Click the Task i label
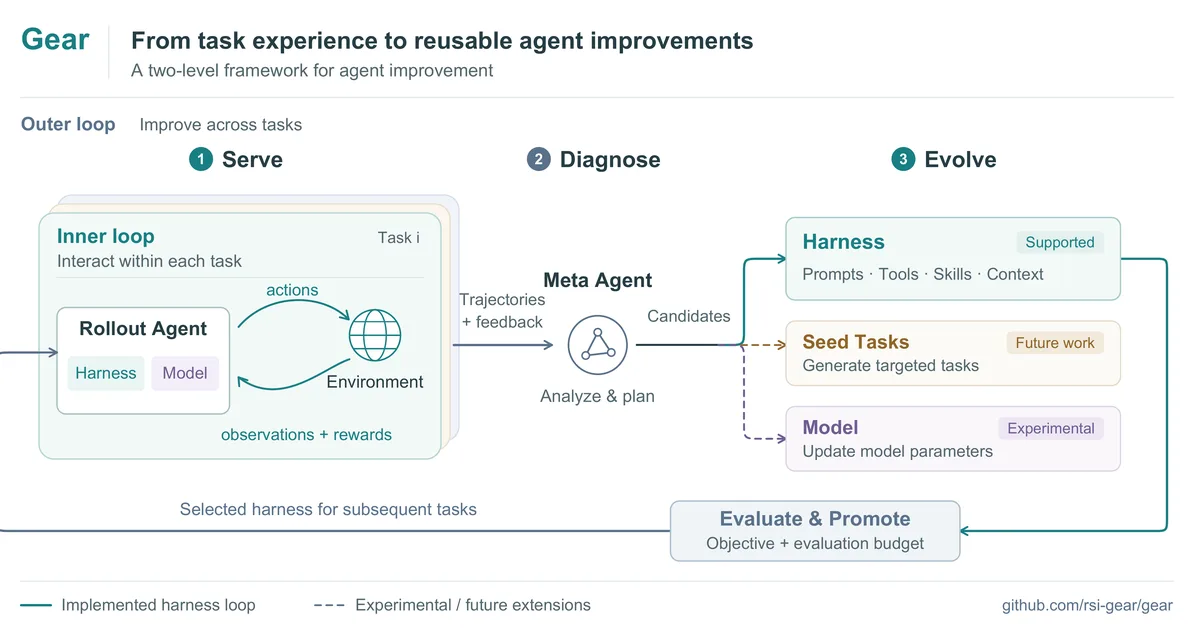This screenshot has height=630, width=1200. pos(399,237)
